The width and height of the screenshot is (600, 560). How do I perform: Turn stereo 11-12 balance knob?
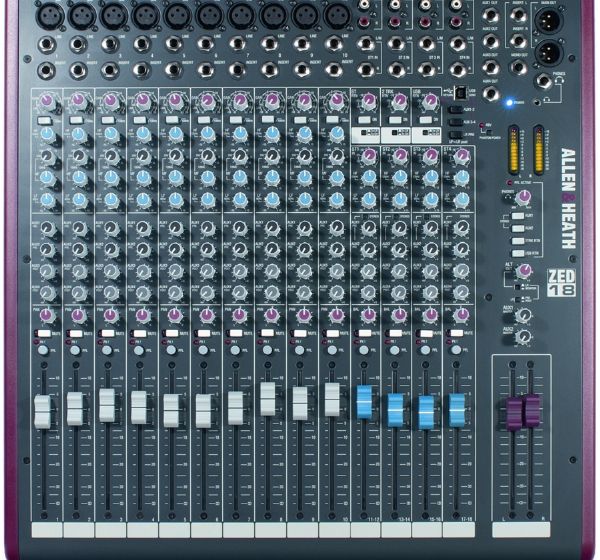(368, 315)
